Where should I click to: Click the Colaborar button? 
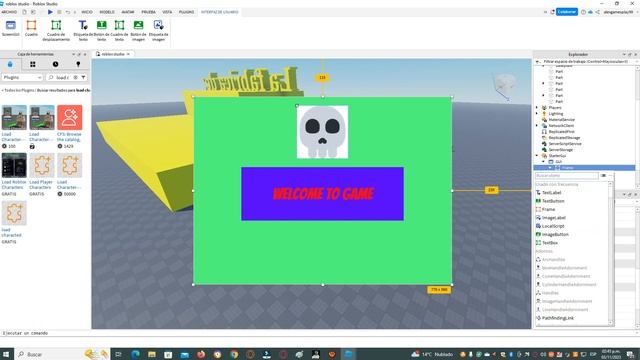pos(567,12)
